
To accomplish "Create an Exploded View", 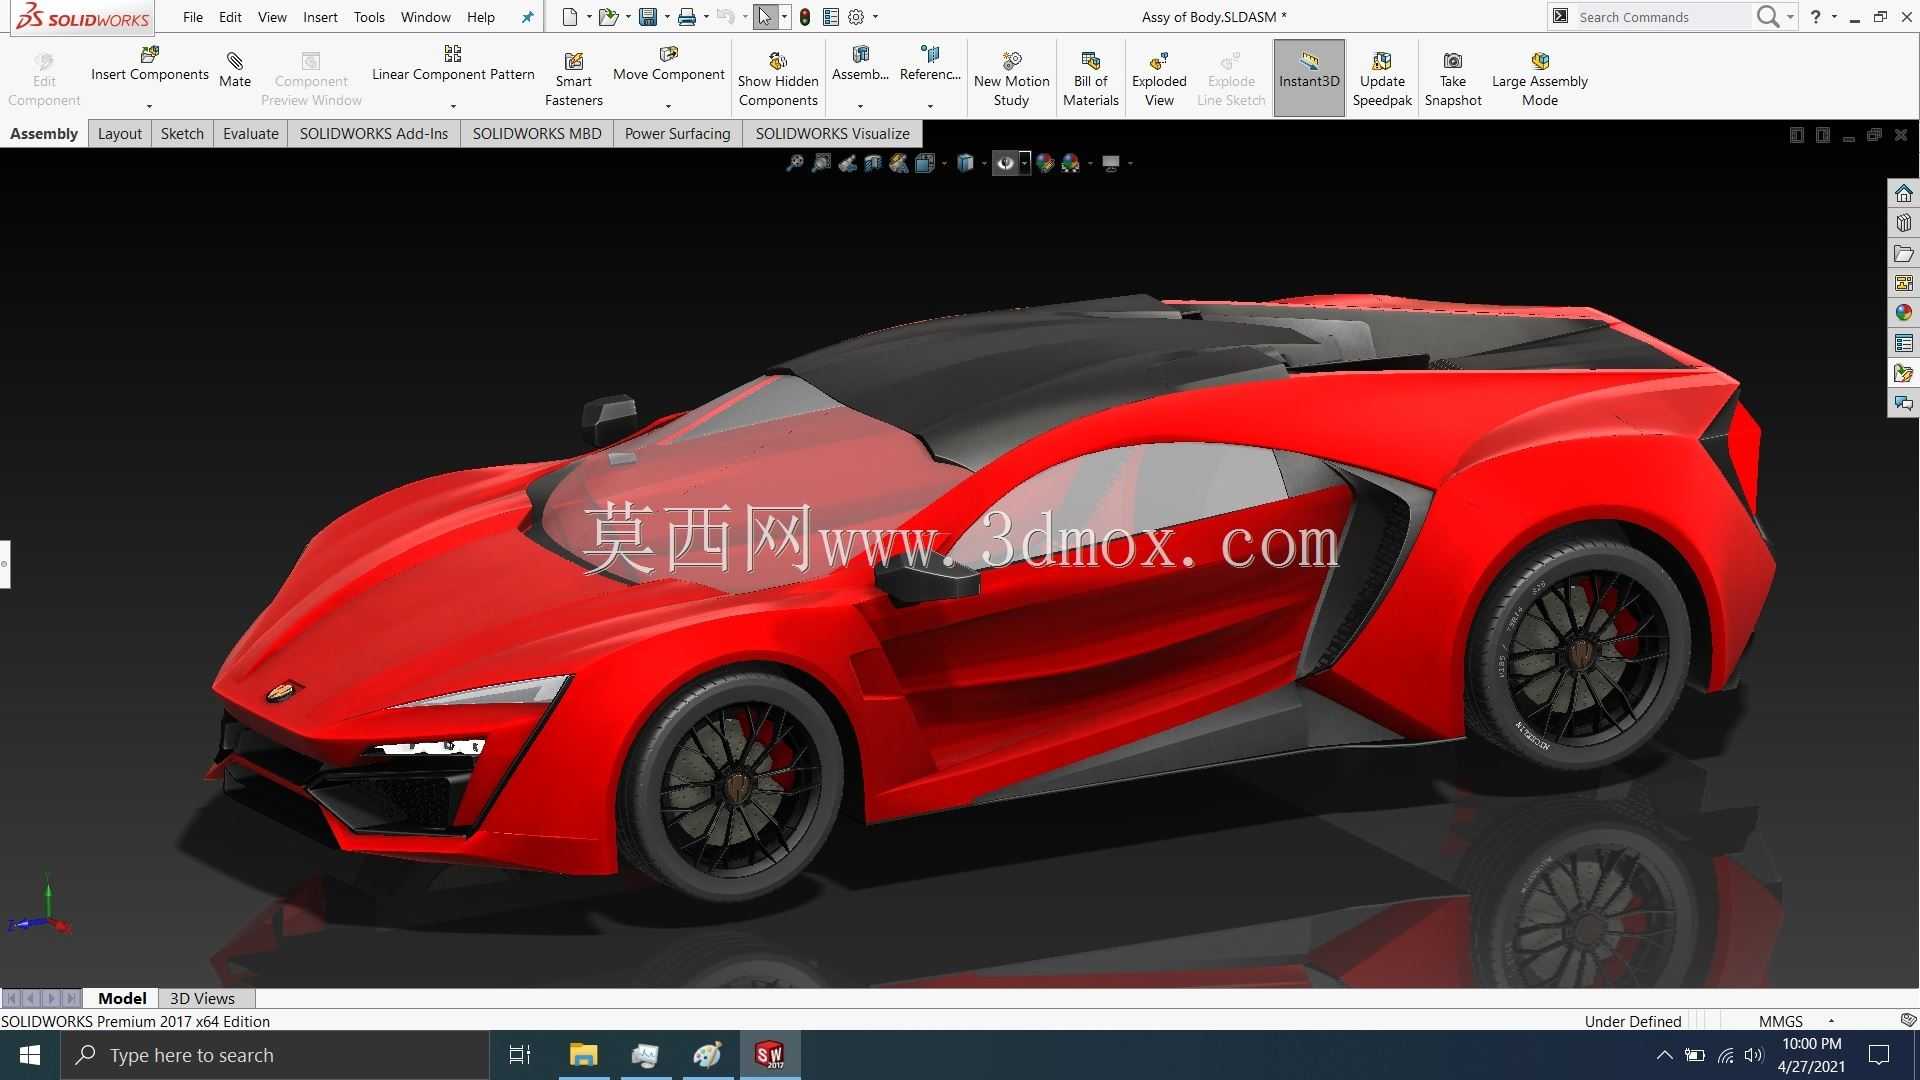I will [x=1159, y=79].
